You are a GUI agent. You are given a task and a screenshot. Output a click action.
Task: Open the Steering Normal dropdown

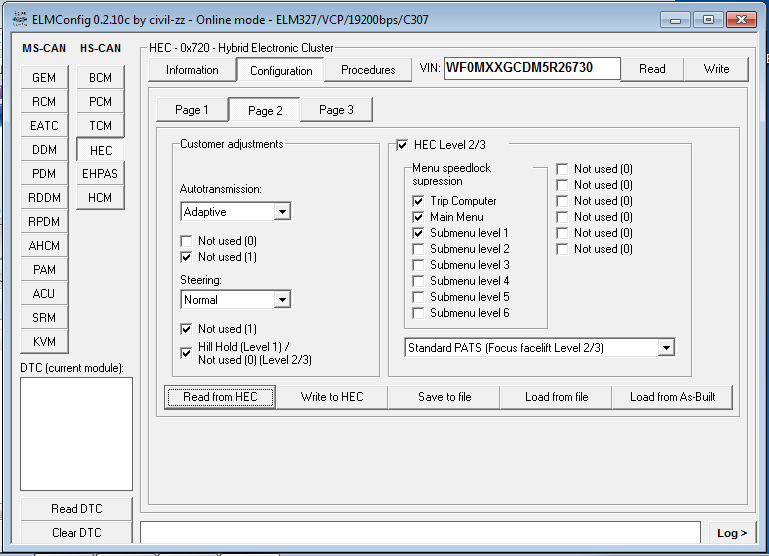(x=282, y=300)
